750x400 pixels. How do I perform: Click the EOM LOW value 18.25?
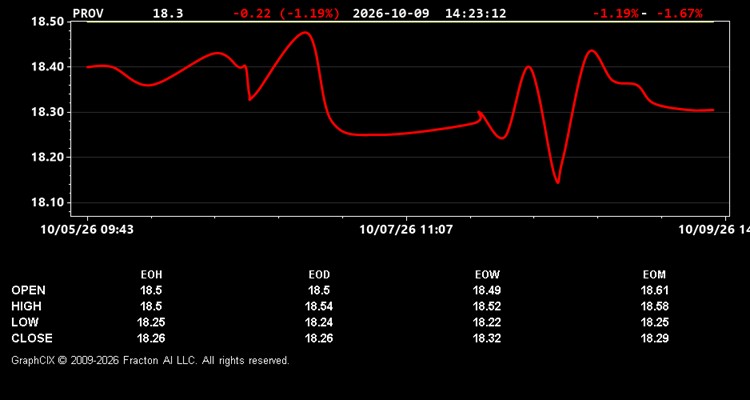[x=654, y=322]
